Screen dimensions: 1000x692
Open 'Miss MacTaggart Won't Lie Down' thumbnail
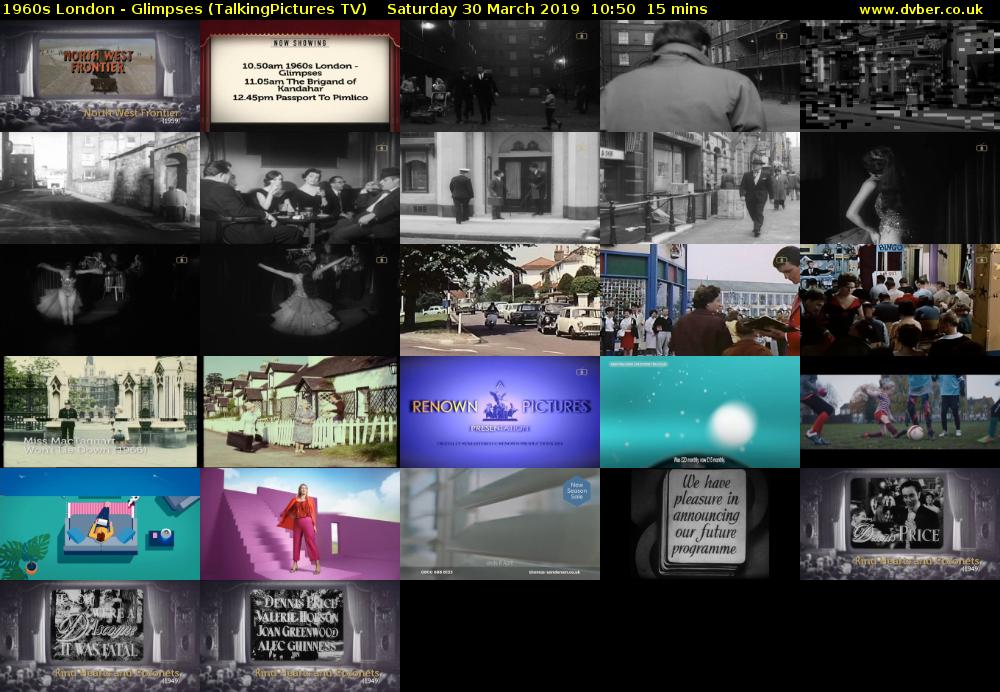99,412
